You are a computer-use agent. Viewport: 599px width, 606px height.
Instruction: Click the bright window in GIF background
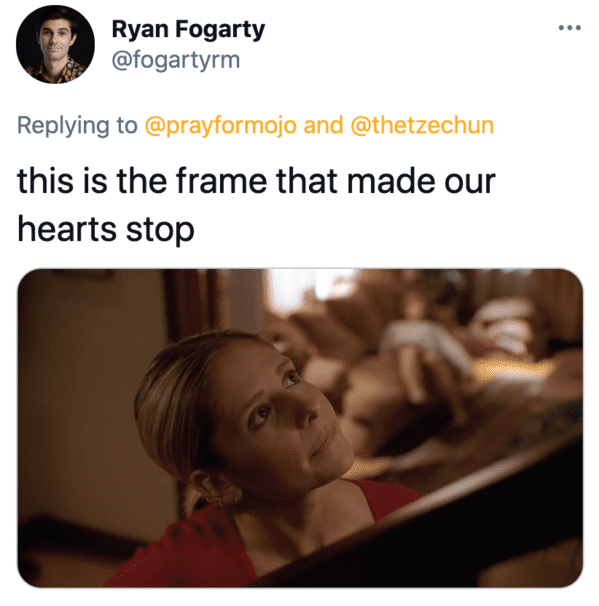[309, 288]
